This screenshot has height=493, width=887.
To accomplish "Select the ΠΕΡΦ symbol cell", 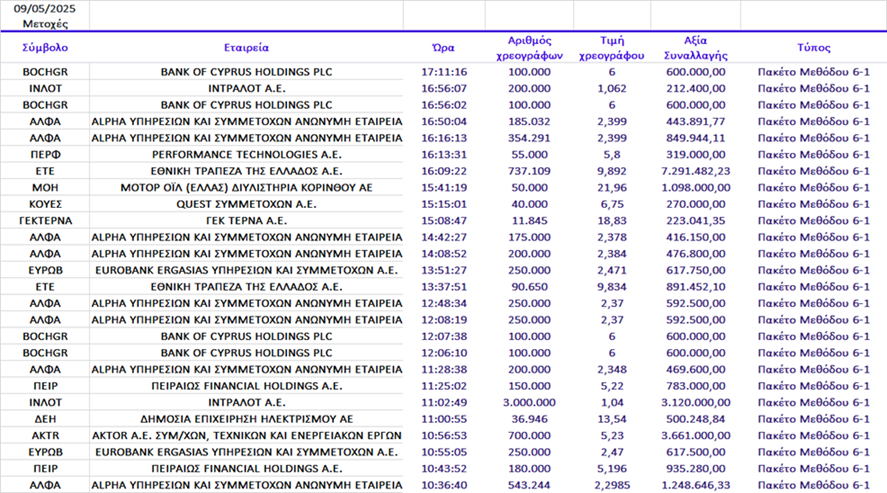I will pos(45,154).
